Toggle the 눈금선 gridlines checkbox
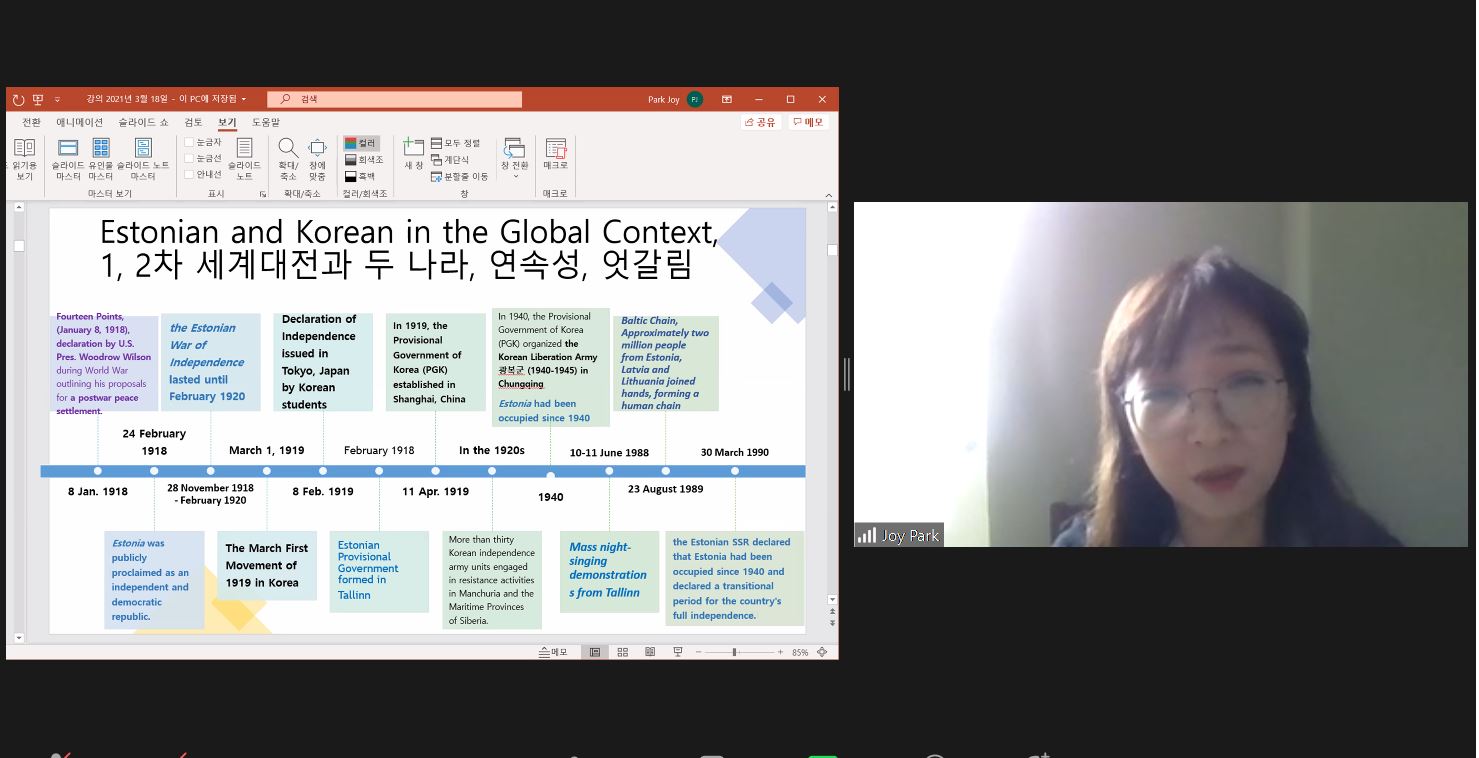The image size is (1479, 758). coord(189,158)
